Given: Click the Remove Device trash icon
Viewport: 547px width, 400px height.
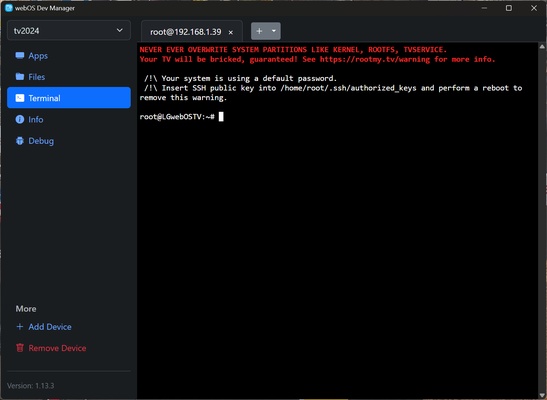Looking at the screenshot, I should pyautogui.click(x=20, y=348).
